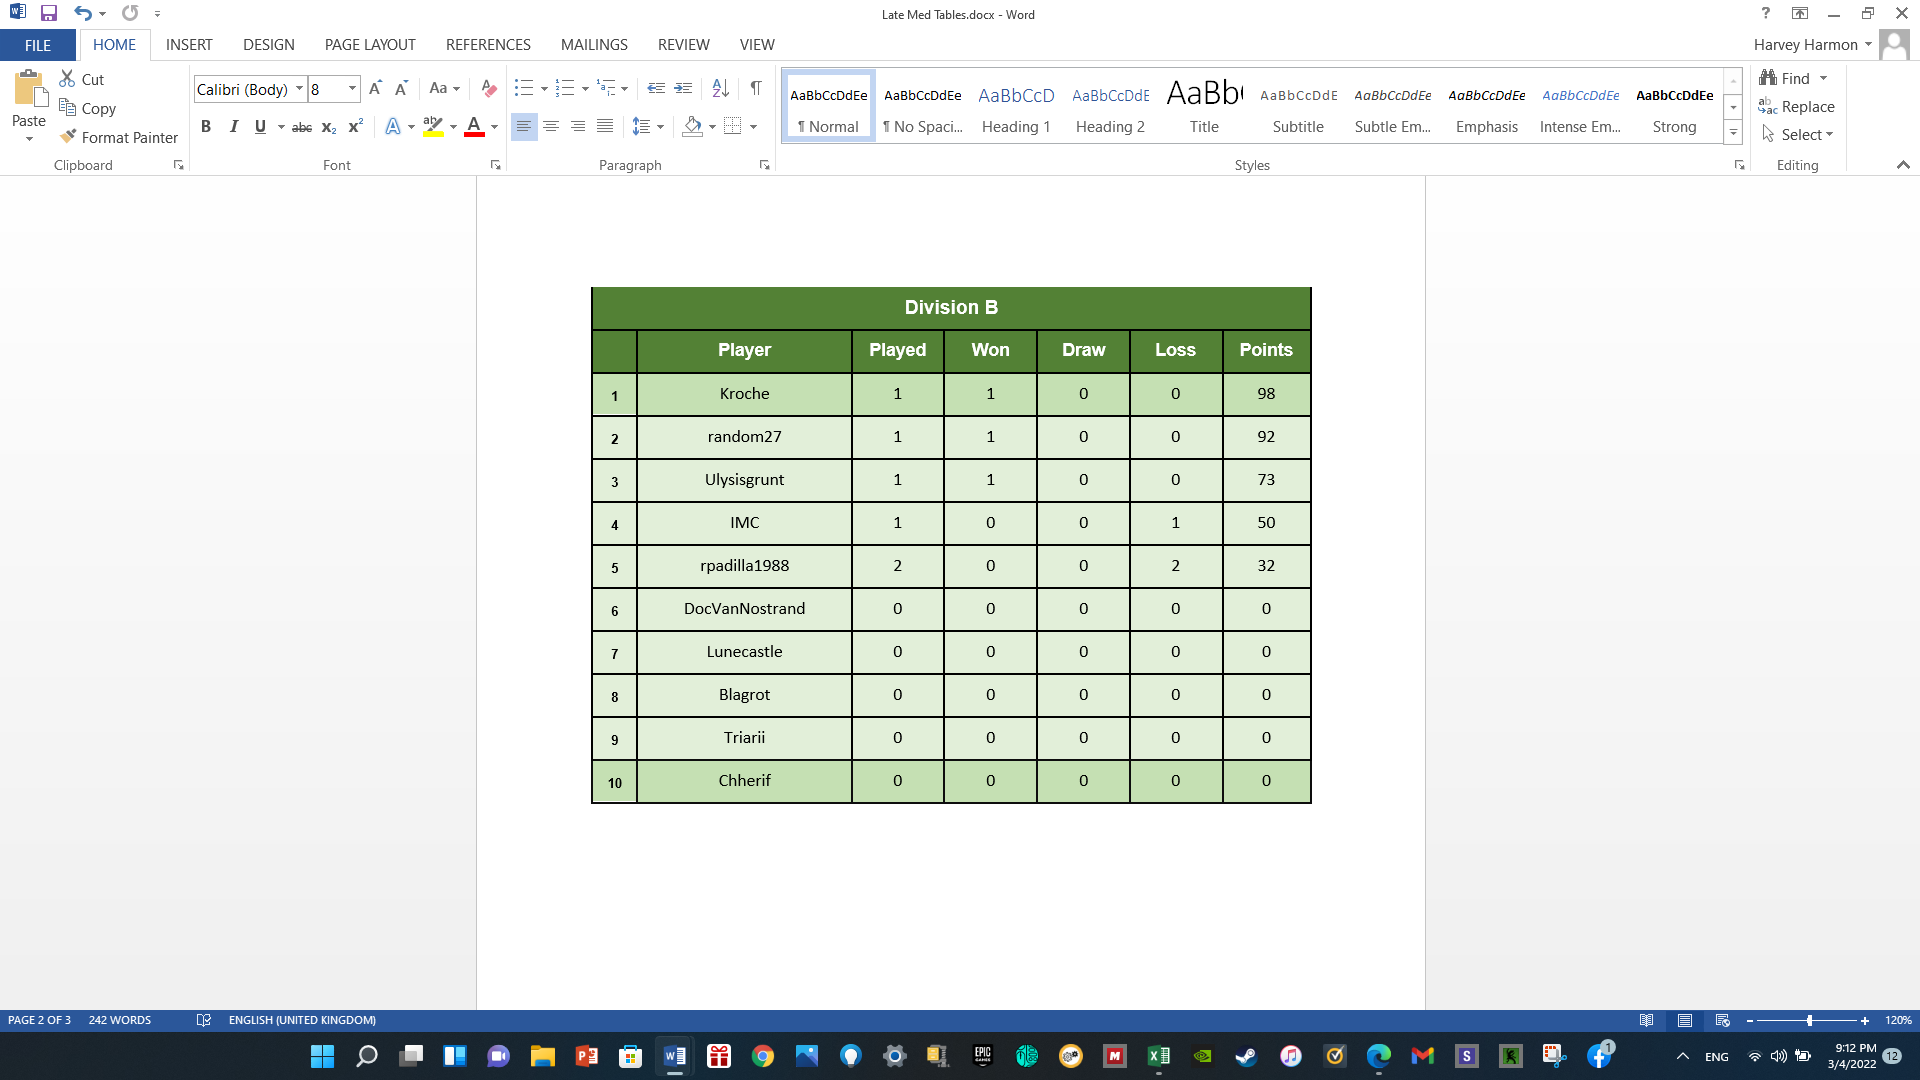Click language English (United Kingdom) in status bar

(302, 1020)
